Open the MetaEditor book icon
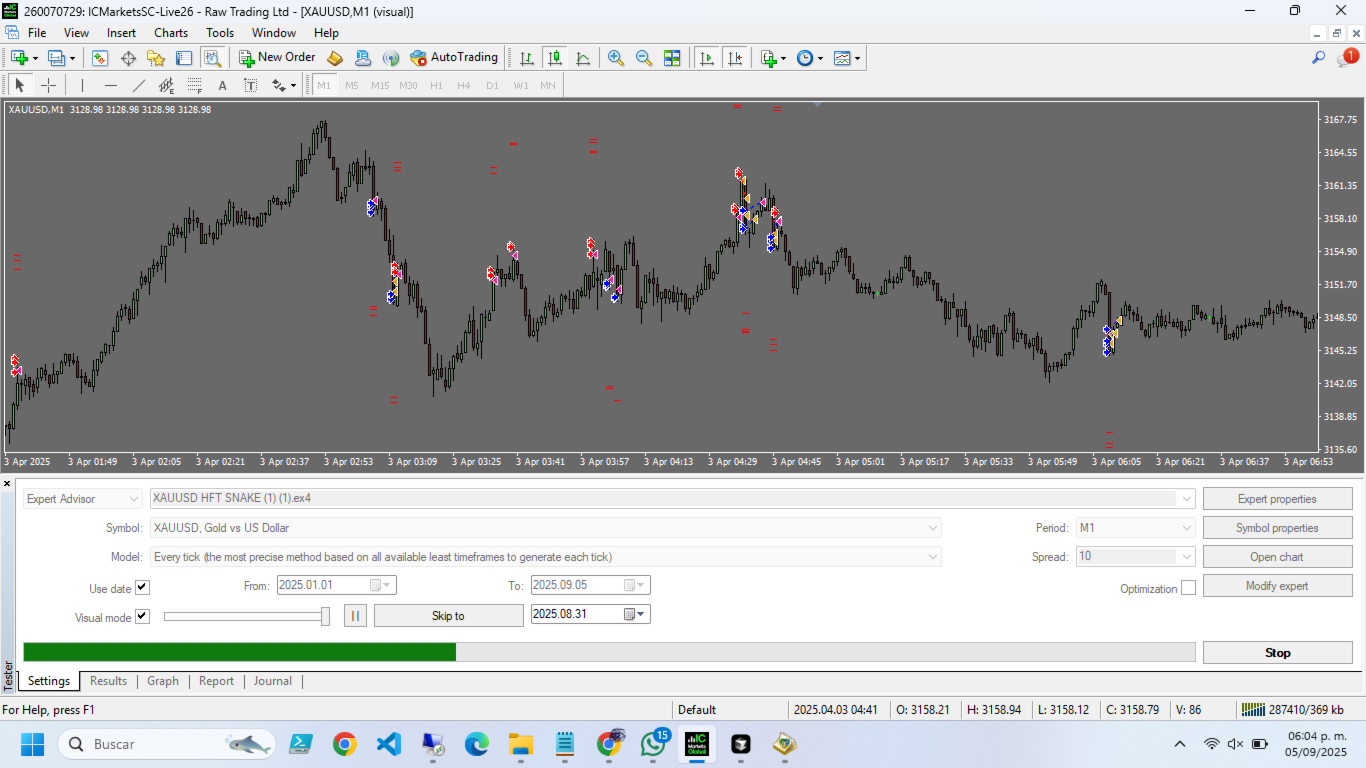Viewport: 1366px width, 768px height. tap(335, 58)
